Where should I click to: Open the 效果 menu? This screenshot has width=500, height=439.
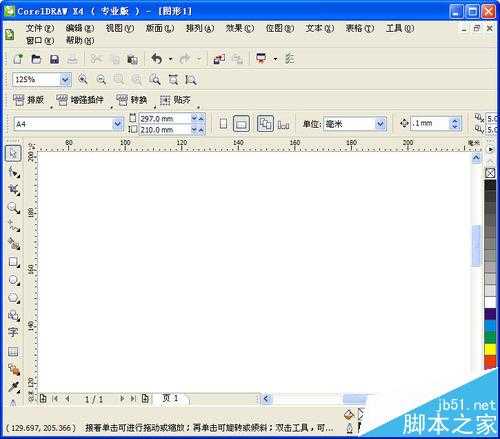click(239, 29)
